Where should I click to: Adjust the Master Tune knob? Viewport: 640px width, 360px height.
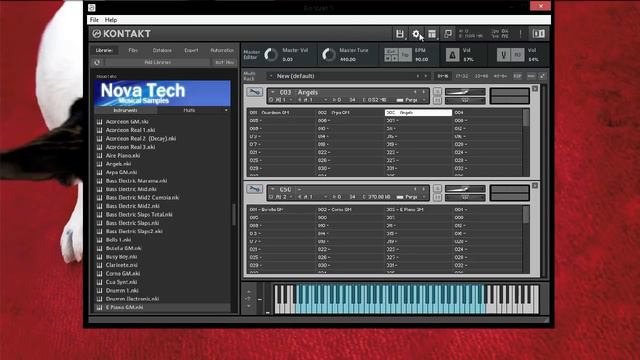(329, 55)
